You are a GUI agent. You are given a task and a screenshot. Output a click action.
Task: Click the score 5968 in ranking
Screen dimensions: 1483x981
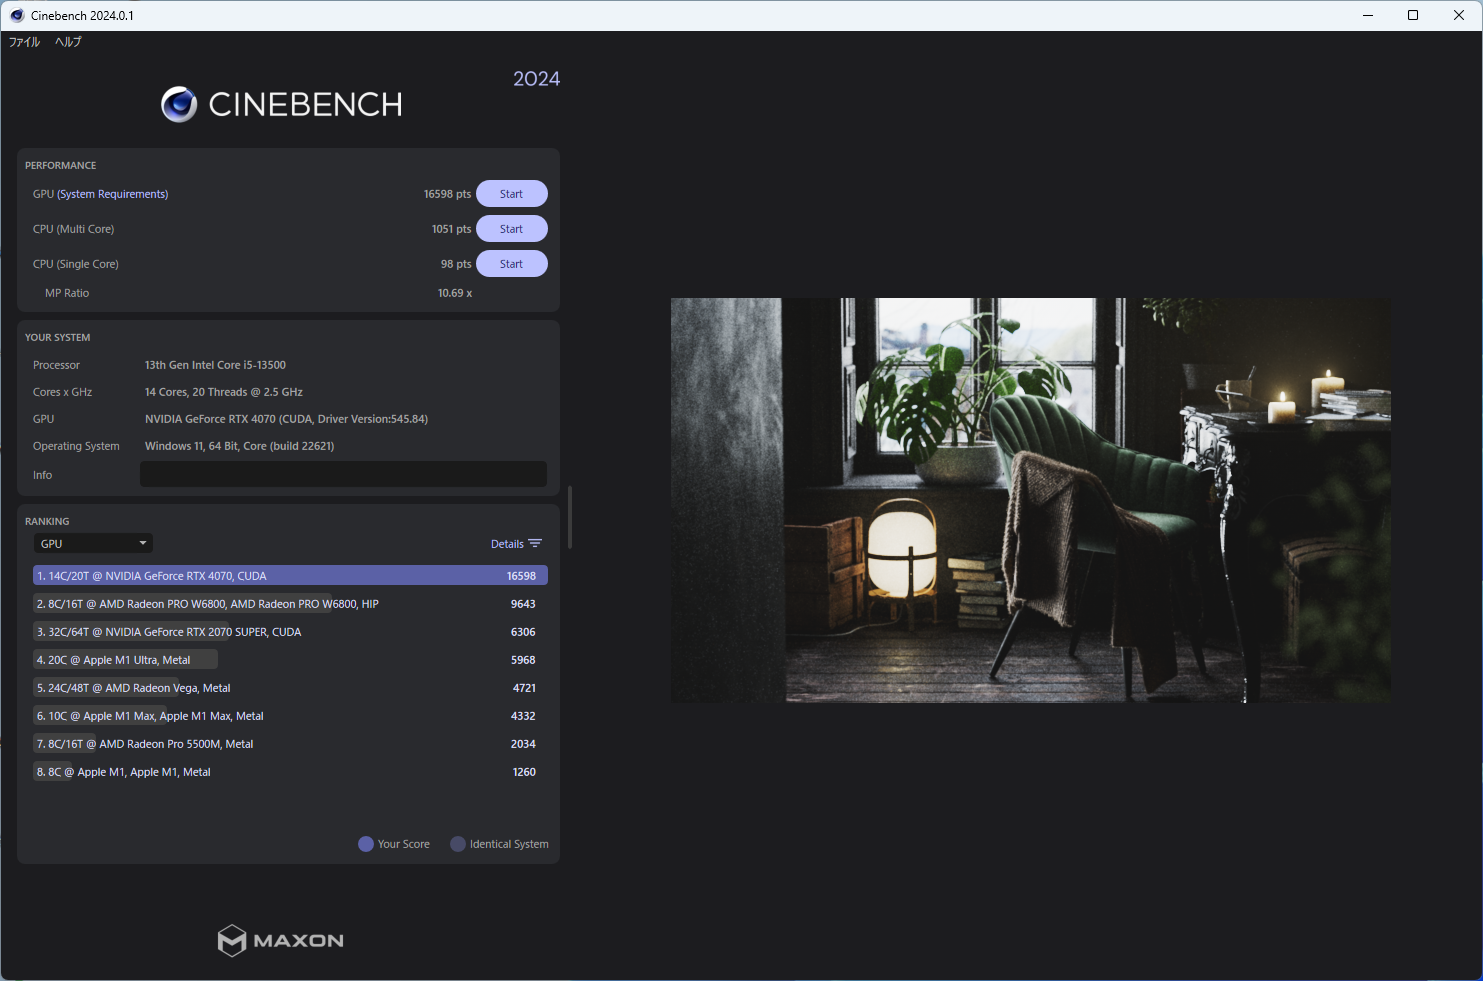pyautogui.click(x=523, y=660)
